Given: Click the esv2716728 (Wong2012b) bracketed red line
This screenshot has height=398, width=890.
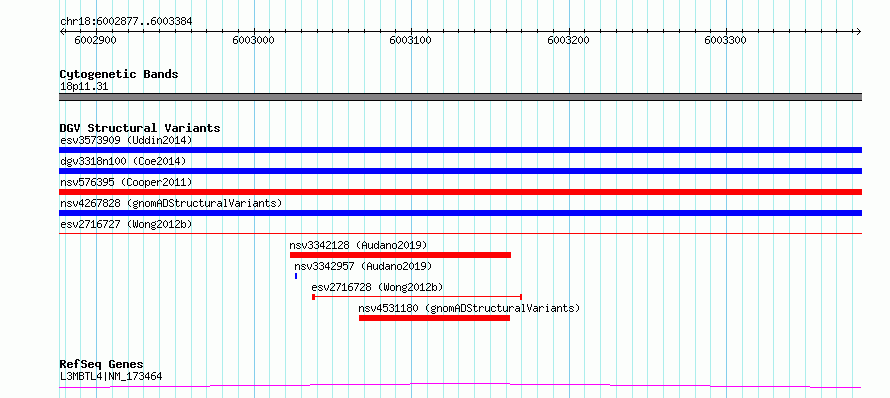Looking at the screenshot, I should point(417,296).
